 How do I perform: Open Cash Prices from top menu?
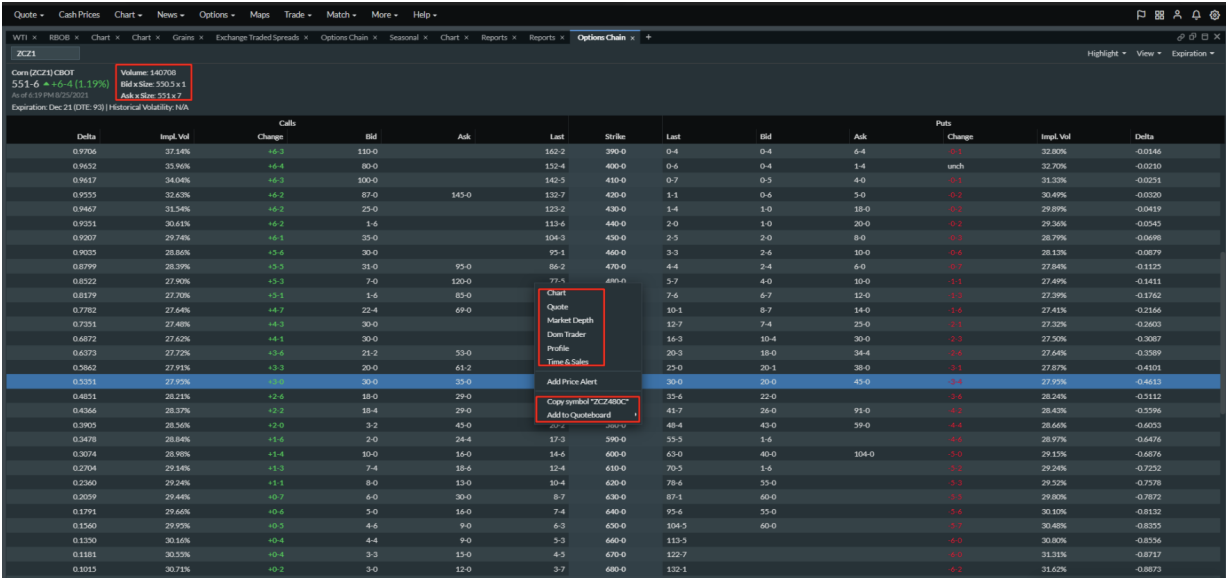pyautogui.click(x=81, y=16)
